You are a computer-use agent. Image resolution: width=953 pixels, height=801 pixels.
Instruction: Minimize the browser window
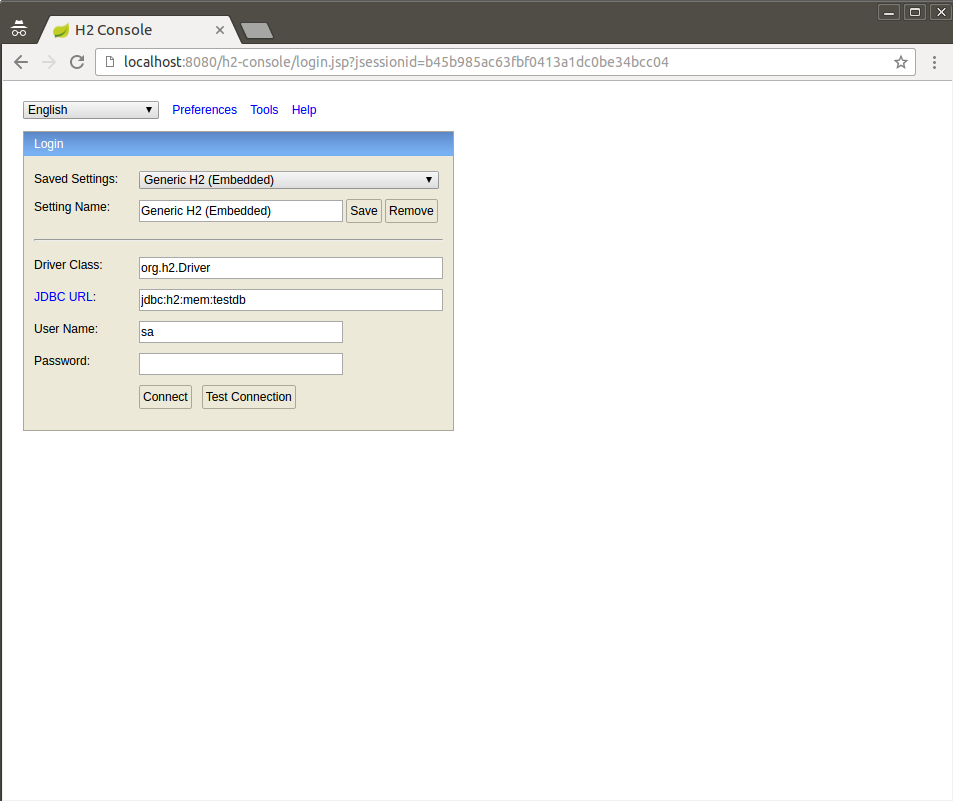[x=889, y=12]
